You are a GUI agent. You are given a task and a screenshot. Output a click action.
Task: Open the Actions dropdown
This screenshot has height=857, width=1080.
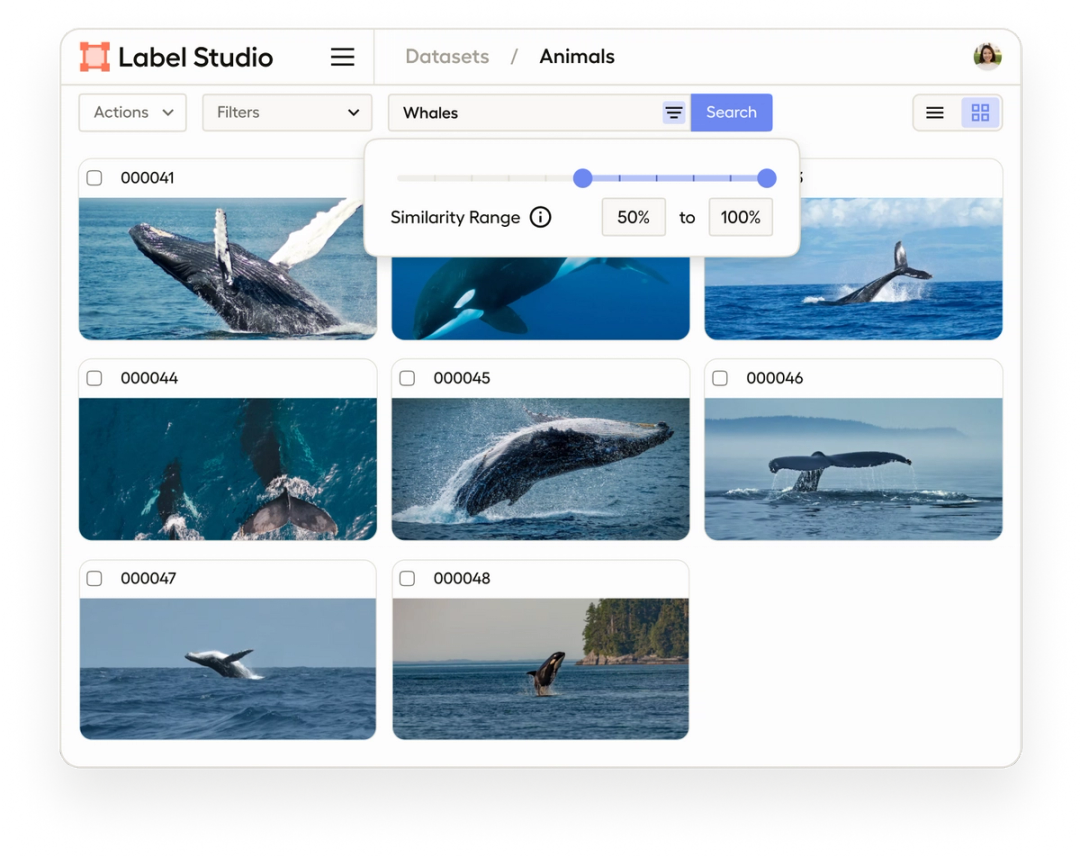[132, 112]
